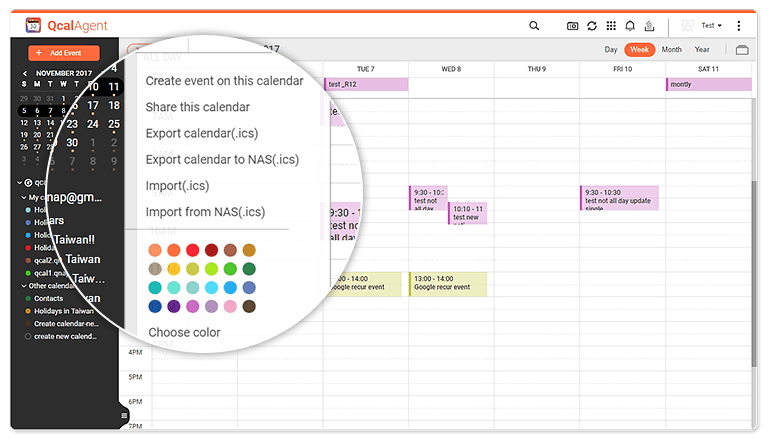Open the notifications bell
The height and width of the screenshot is (439, 768).
[x=630, y=26]
